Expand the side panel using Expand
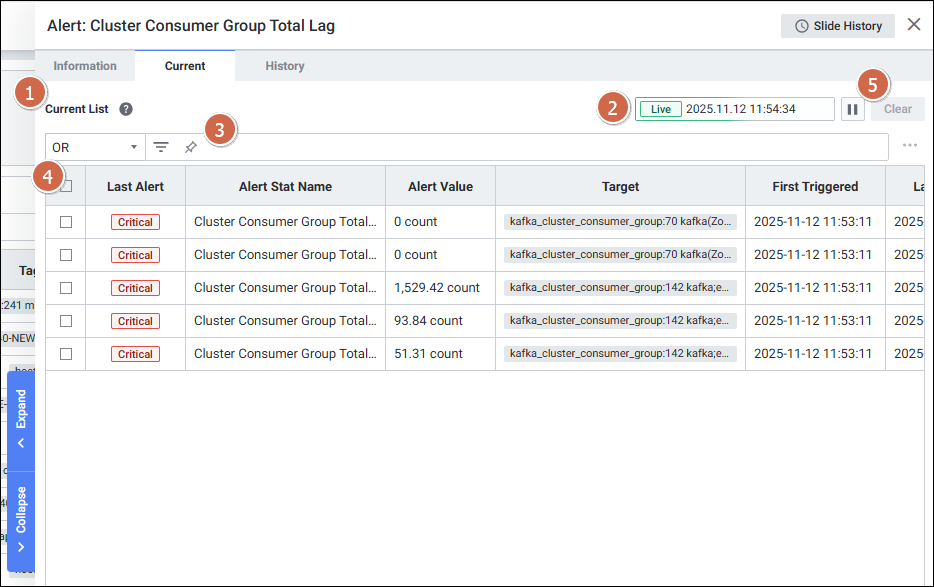Image resolution: width=934 pixels, height=587 pixels. coord(21,420)
